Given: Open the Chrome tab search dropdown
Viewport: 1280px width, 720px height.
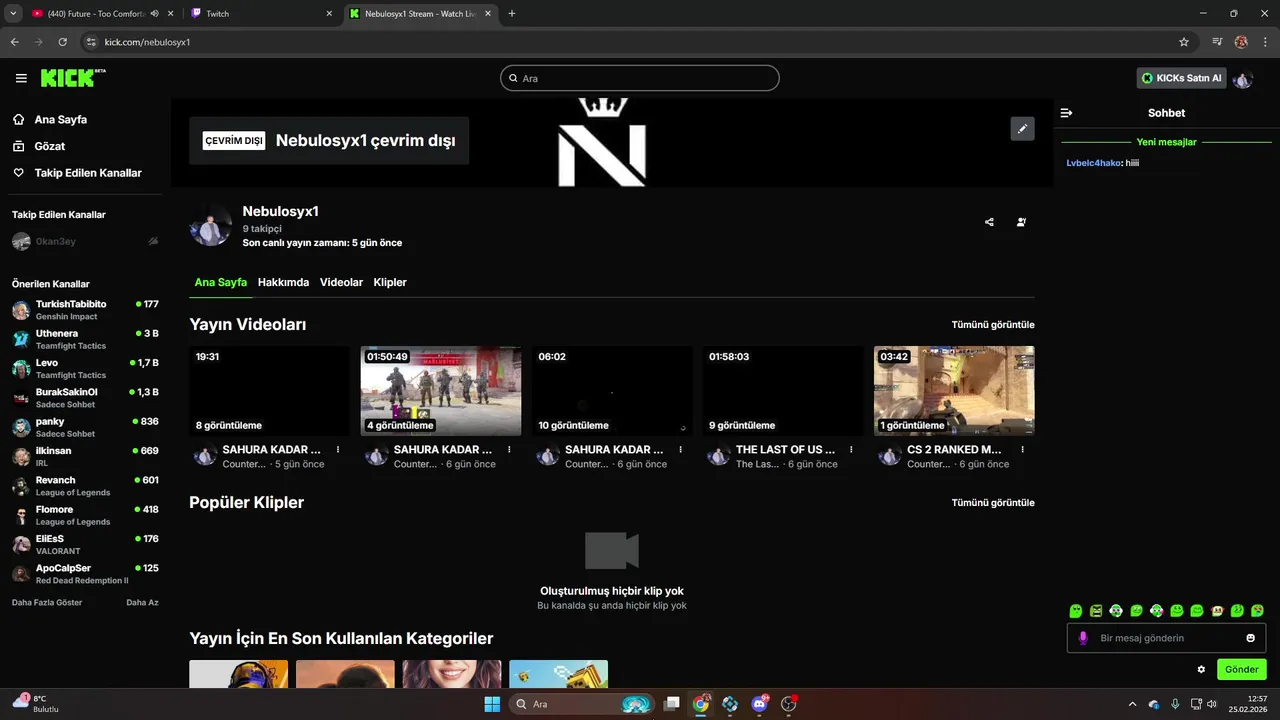Looking at the screenshot, I should (13, 14).
